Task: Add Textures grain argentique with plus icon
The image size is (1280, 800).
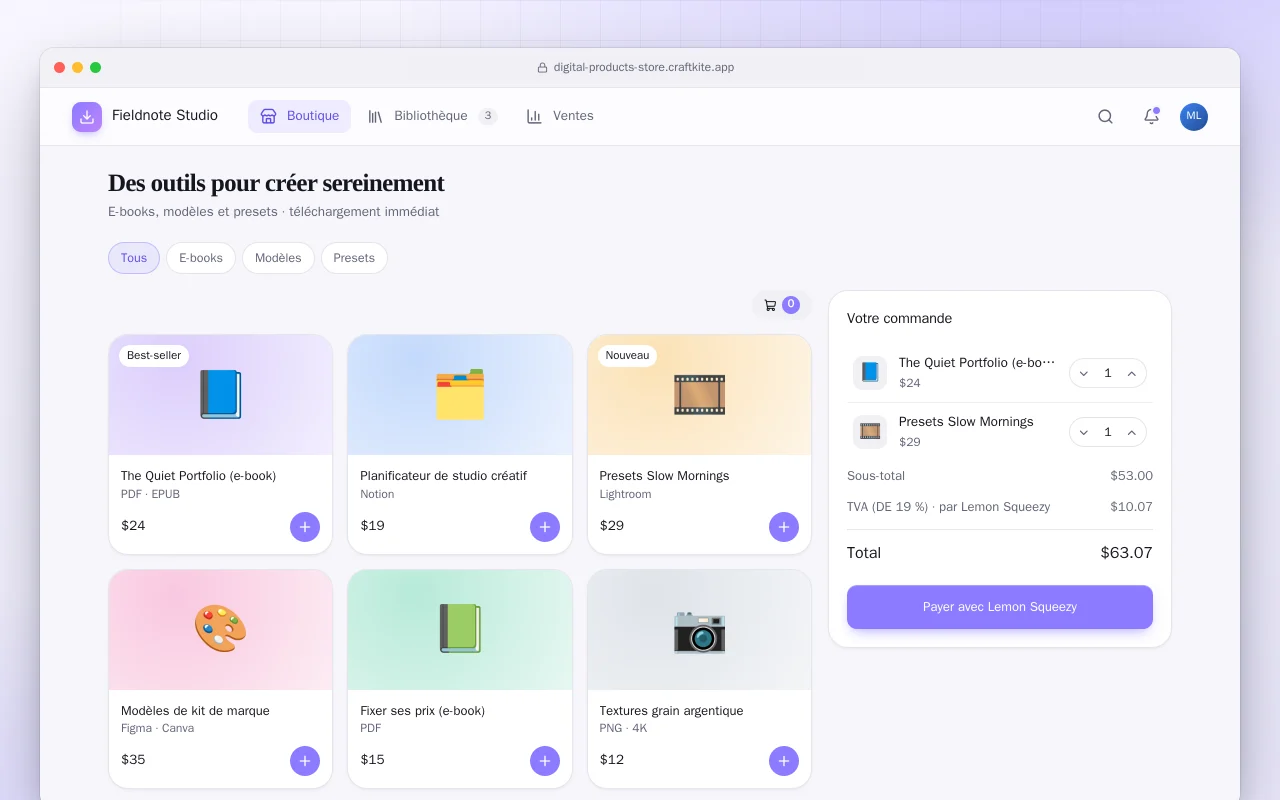Action: [x=784, y=761]
